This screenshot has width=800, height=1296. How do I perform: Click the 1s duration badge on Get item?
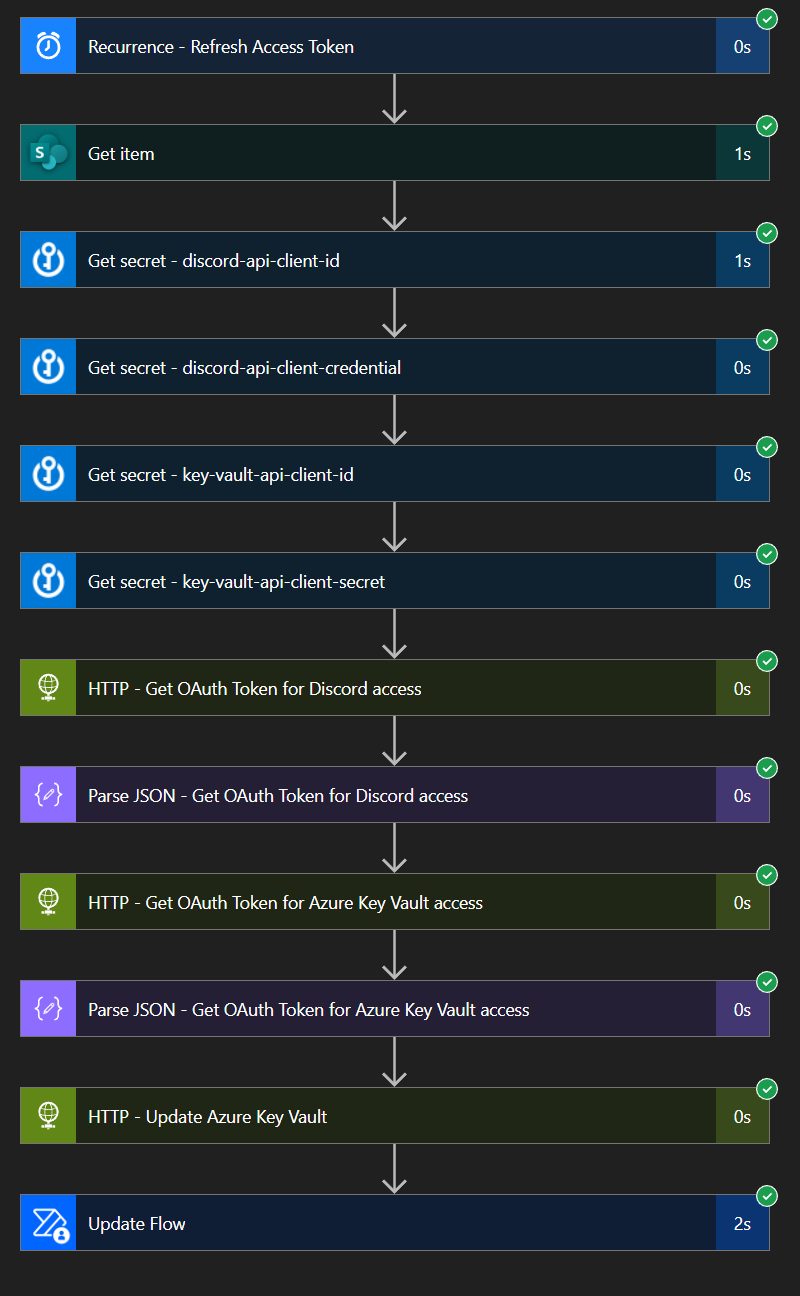[742, 152]
